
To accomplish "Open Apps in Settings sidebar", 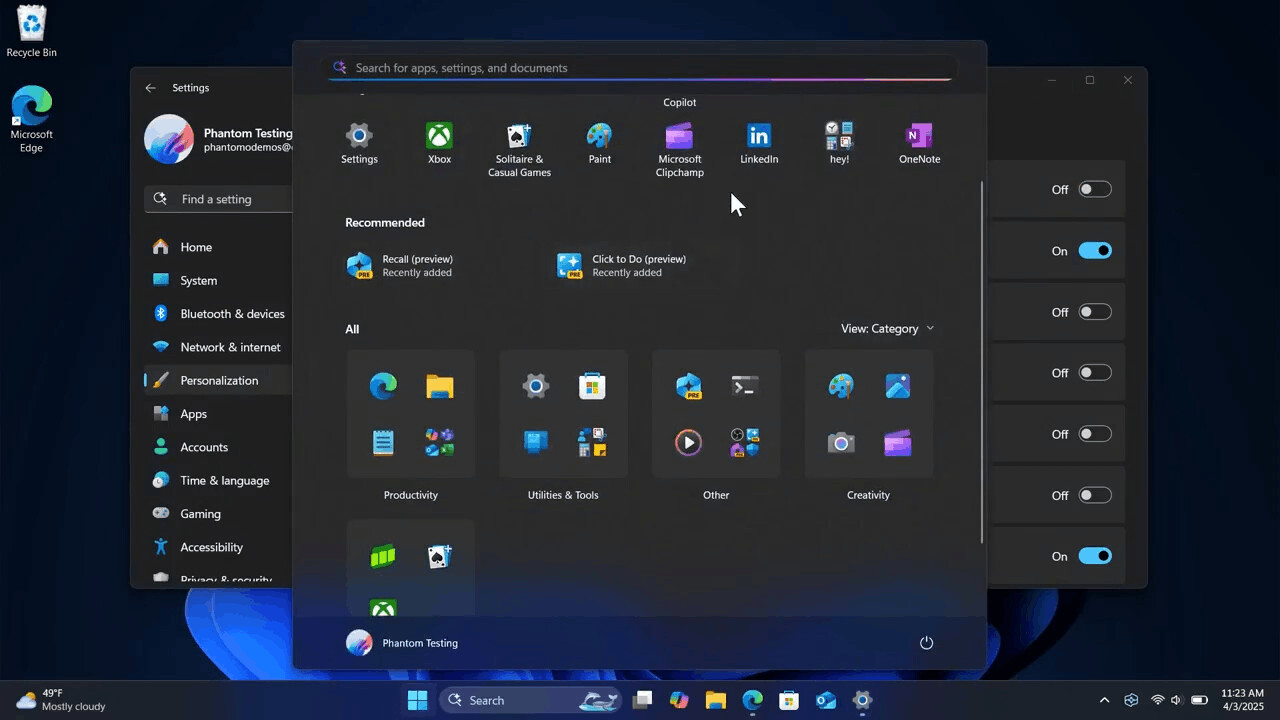I will pos(218,413).
